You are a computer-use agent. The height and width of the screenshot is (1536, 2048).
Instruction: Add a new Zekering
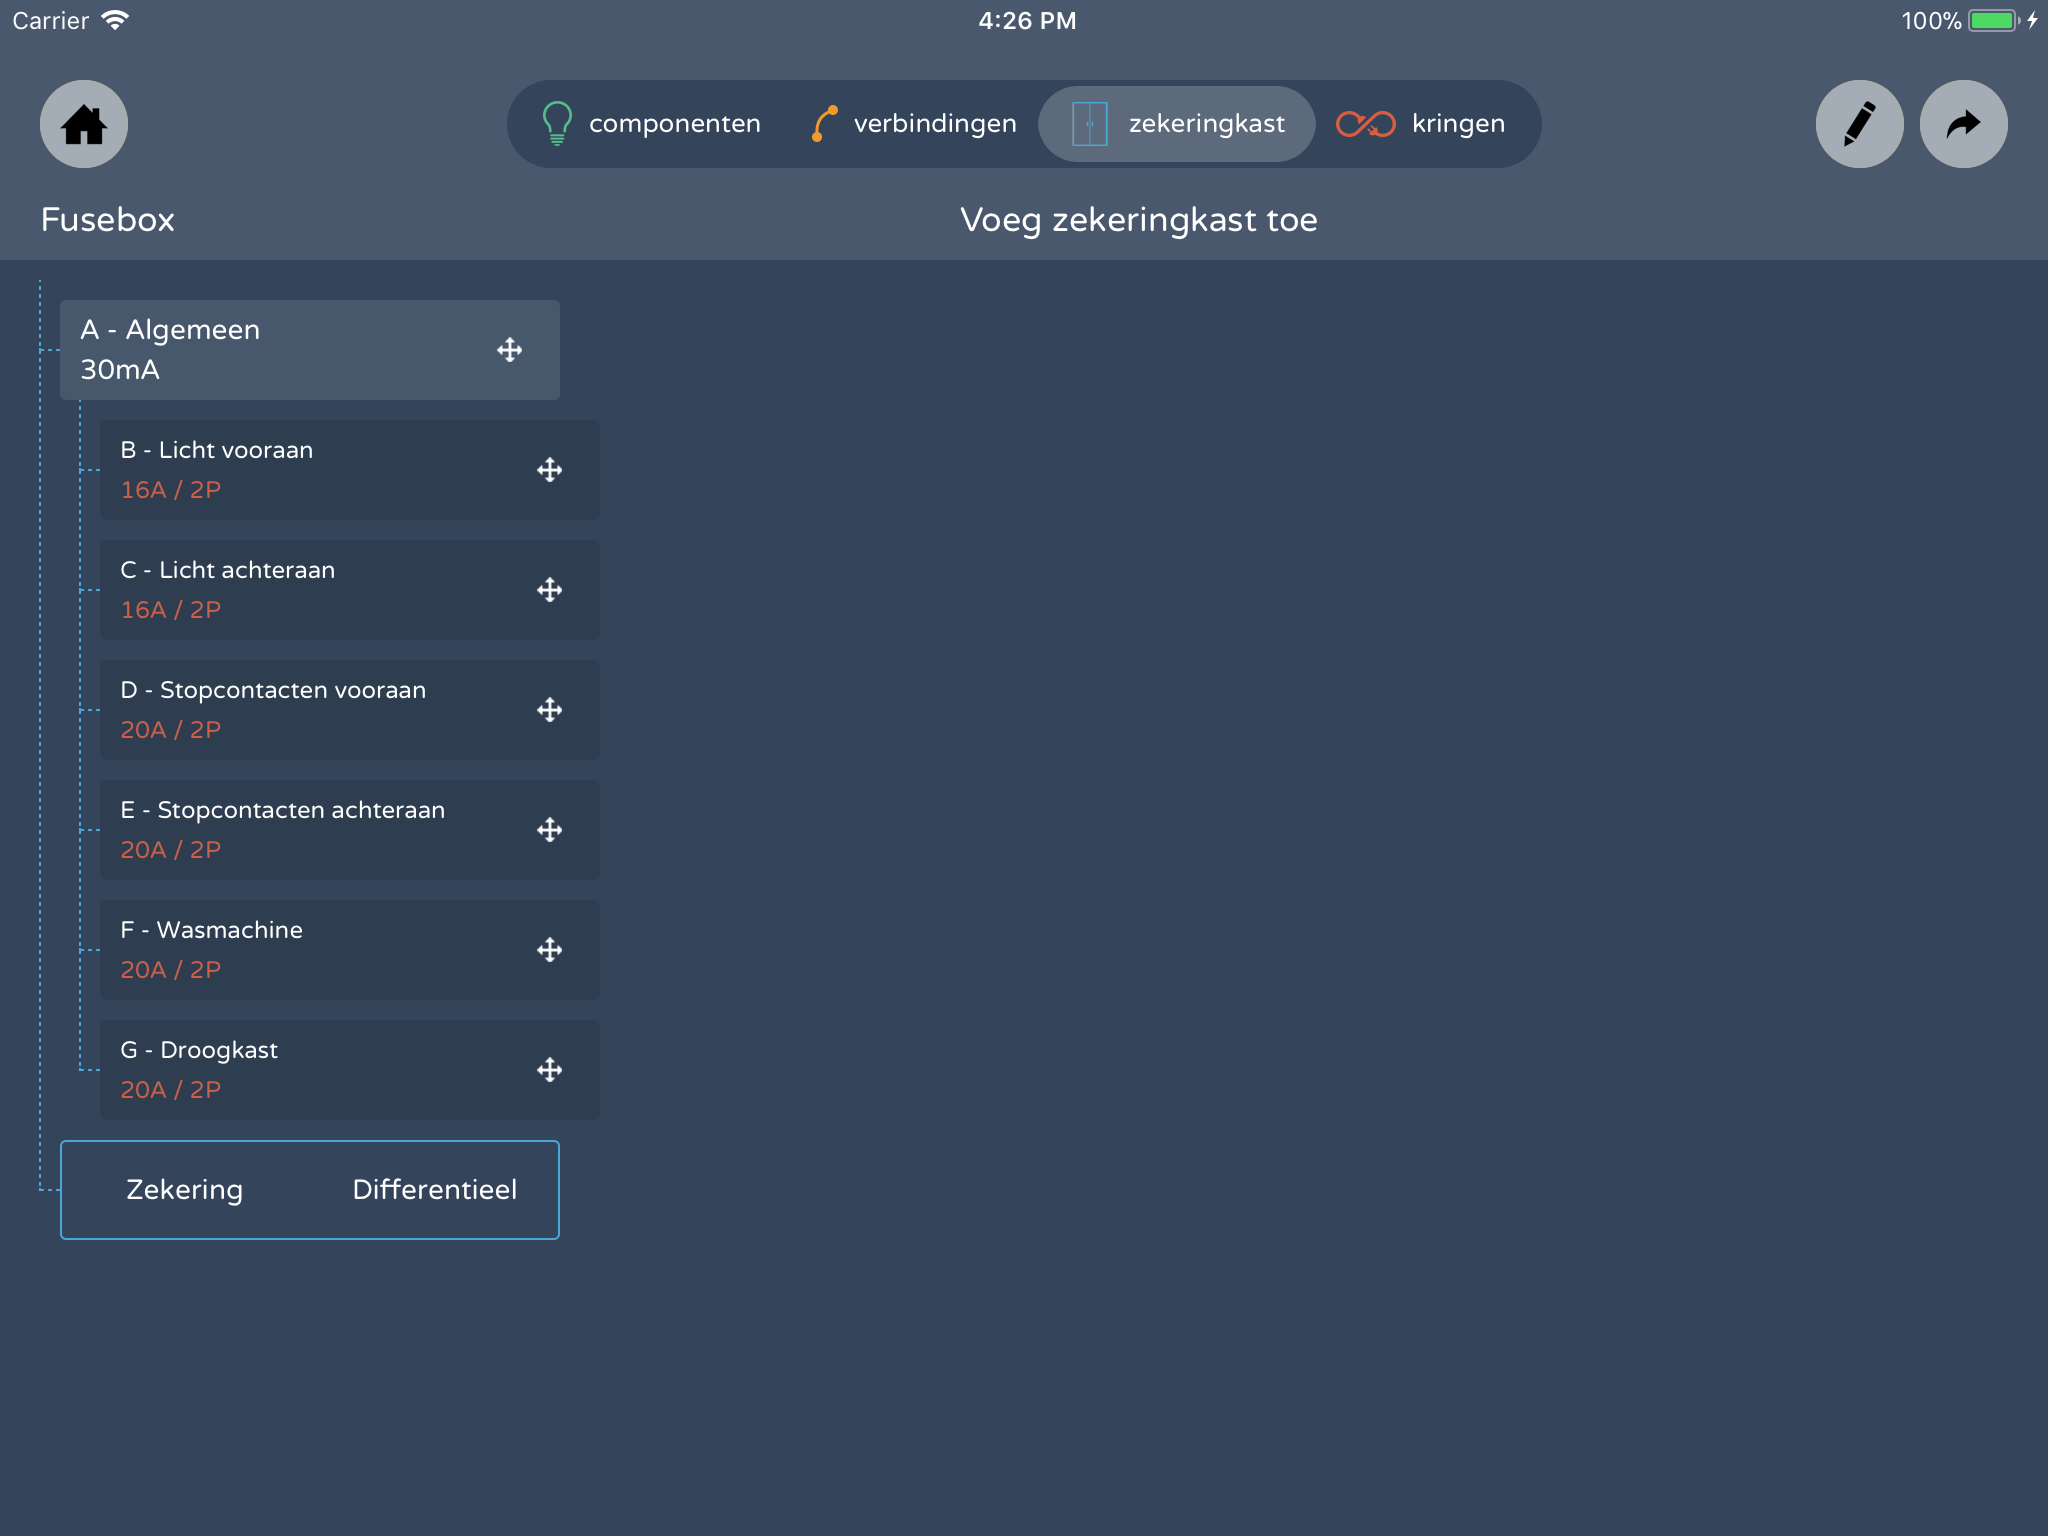pyautogui.click(x=185, y=1190)
